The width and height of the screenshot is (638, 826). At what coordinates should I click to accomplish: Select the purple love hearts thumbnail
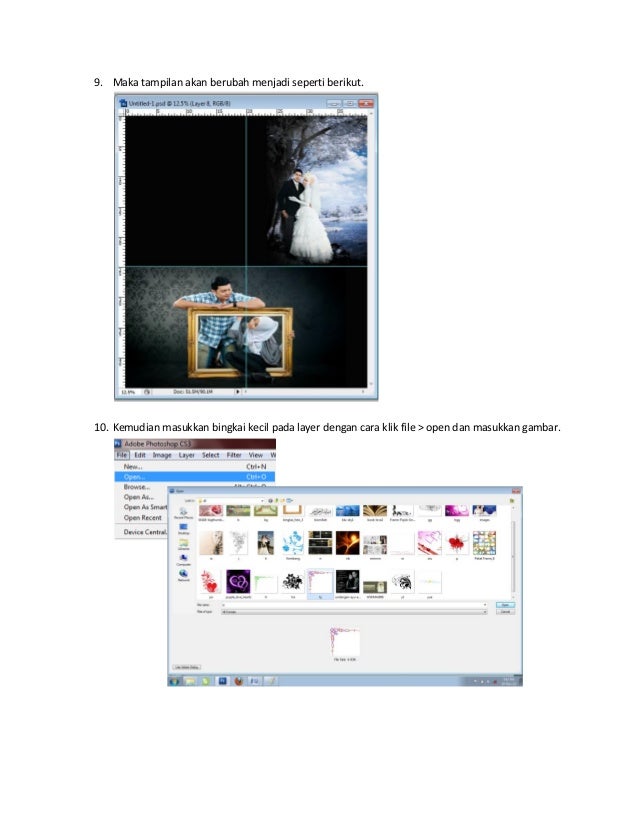tap(238, 582)
